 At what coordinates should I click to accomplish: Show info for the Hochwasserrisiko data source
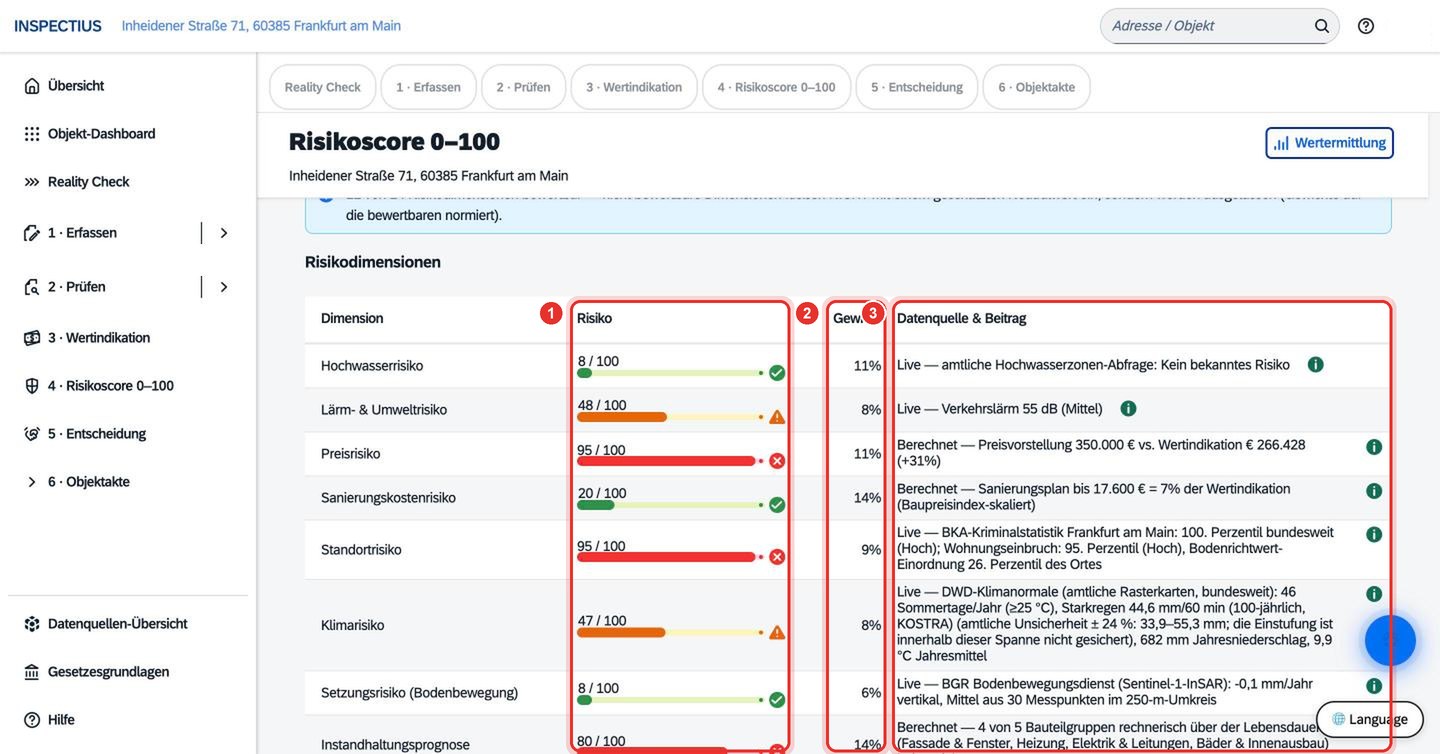(1316, 365)
